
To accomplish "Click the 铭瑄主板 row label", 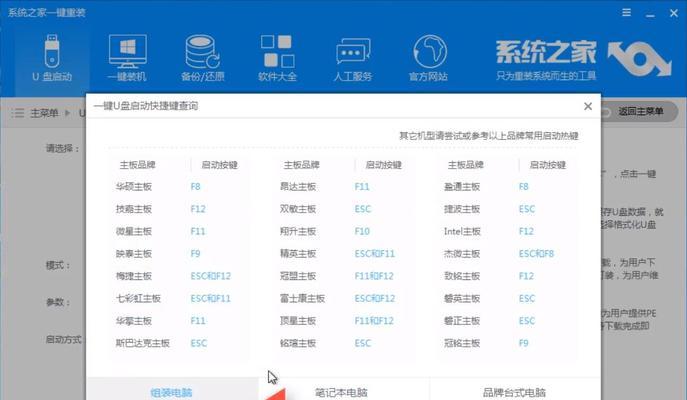I will tap(298, 343).
